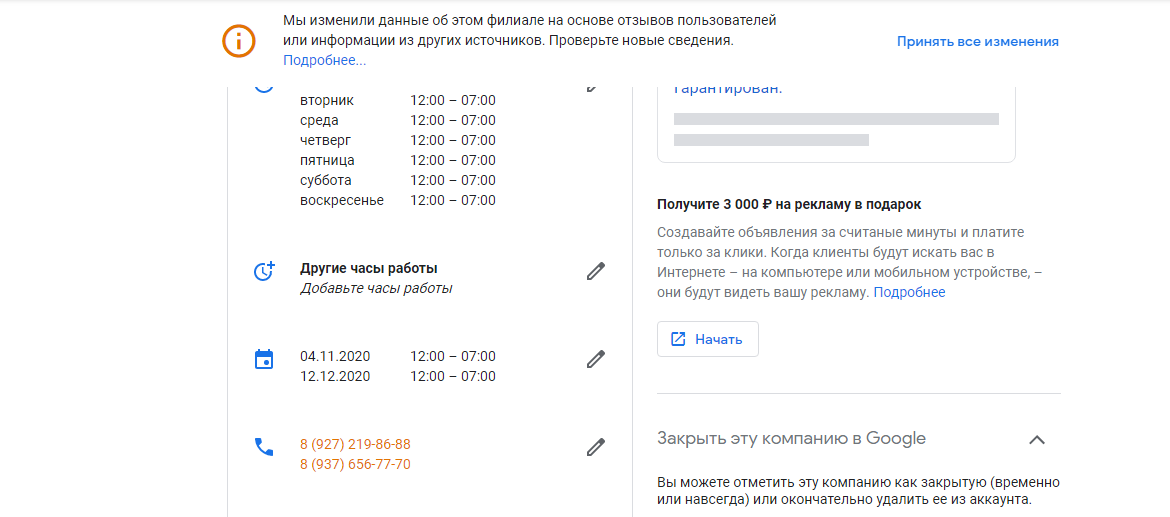Collapse "Закрыть эту компанию в Google" chevron

click(1036, 439)
